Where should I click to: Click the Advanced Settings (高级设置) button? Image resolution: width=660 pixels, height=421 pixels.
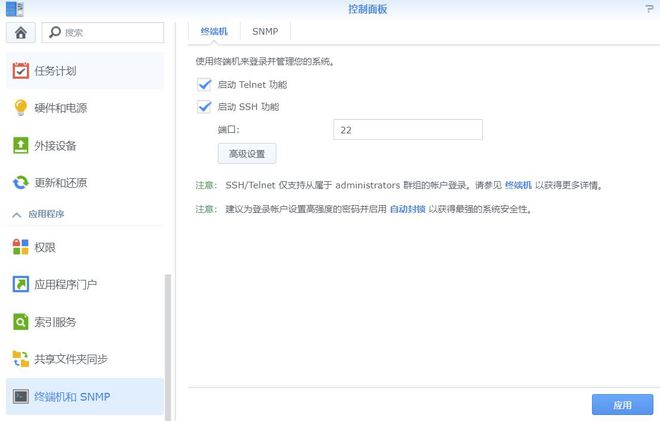point(246,154)
